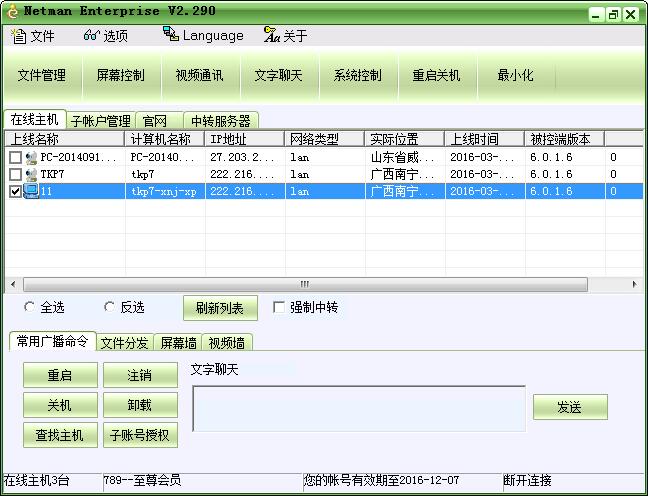Open the 关于 menu
This screenshot has width=648, height=496.
point(286,36)
